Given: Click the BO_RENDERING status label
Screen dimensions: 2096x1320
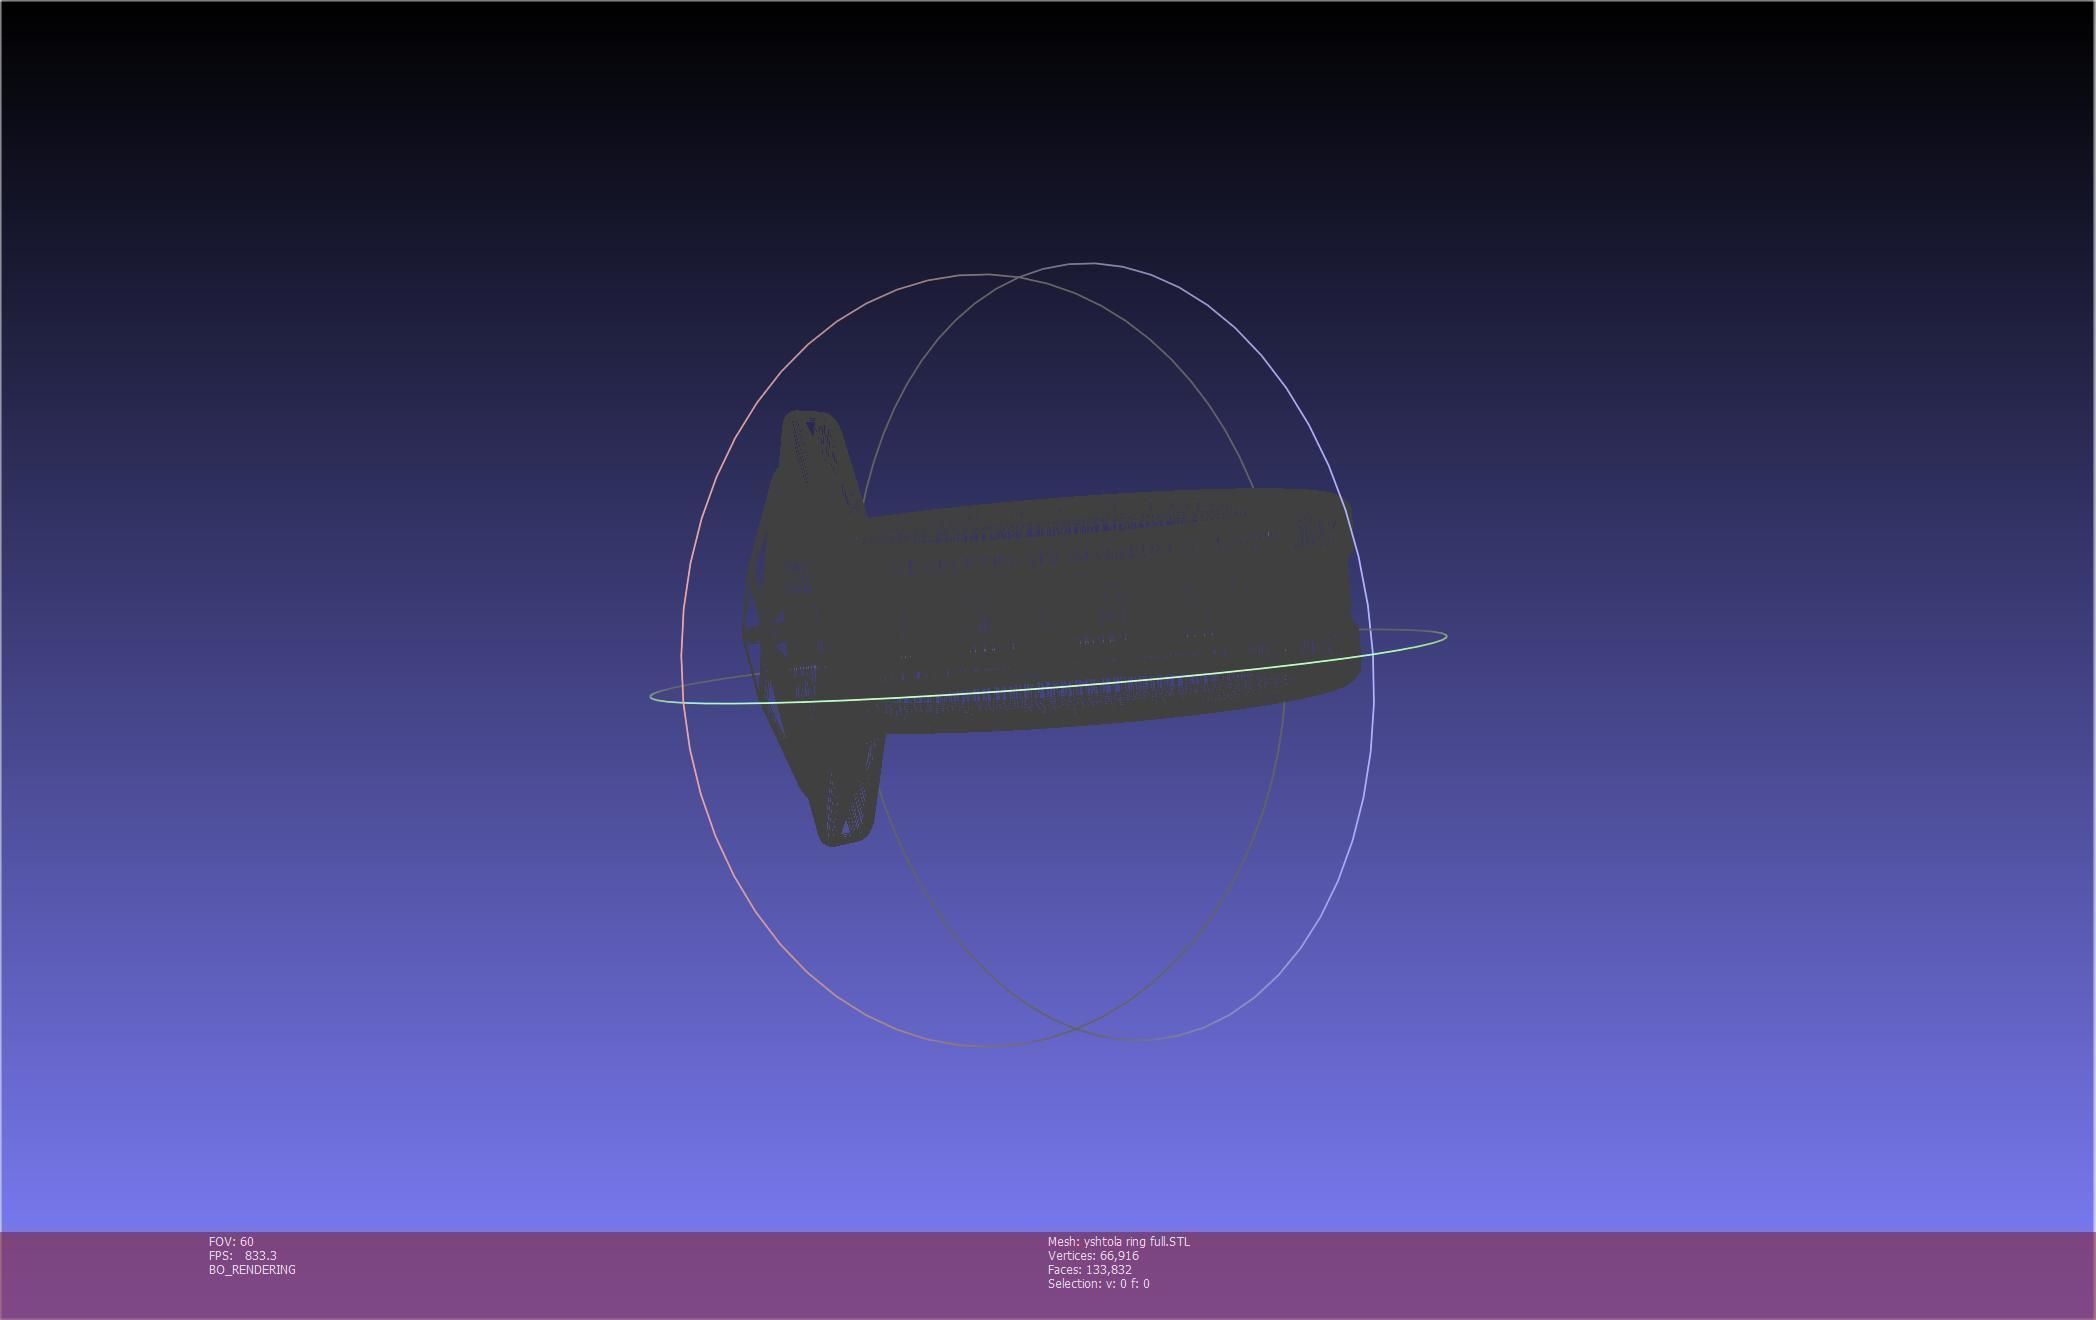Looking at the screenshot, I should click(x=252, y=1270).
